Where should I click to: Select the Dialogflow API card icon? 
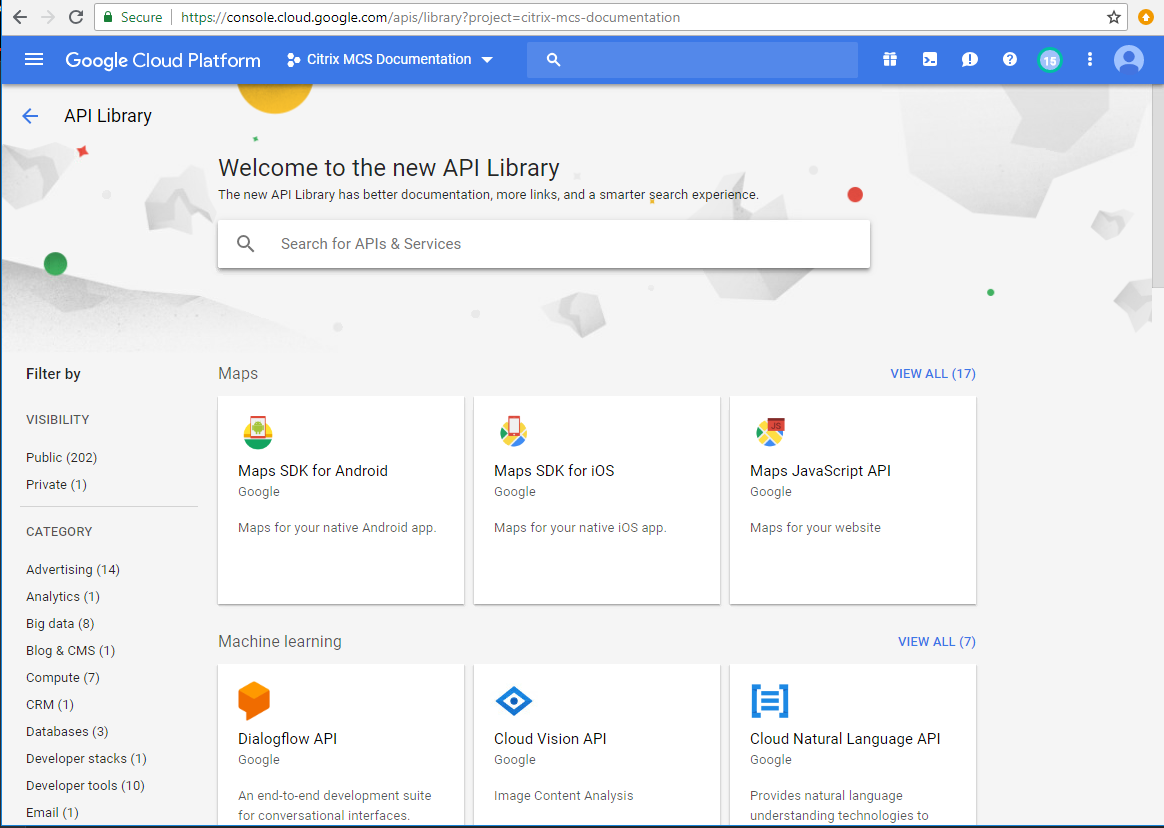(x=253, y=700)
